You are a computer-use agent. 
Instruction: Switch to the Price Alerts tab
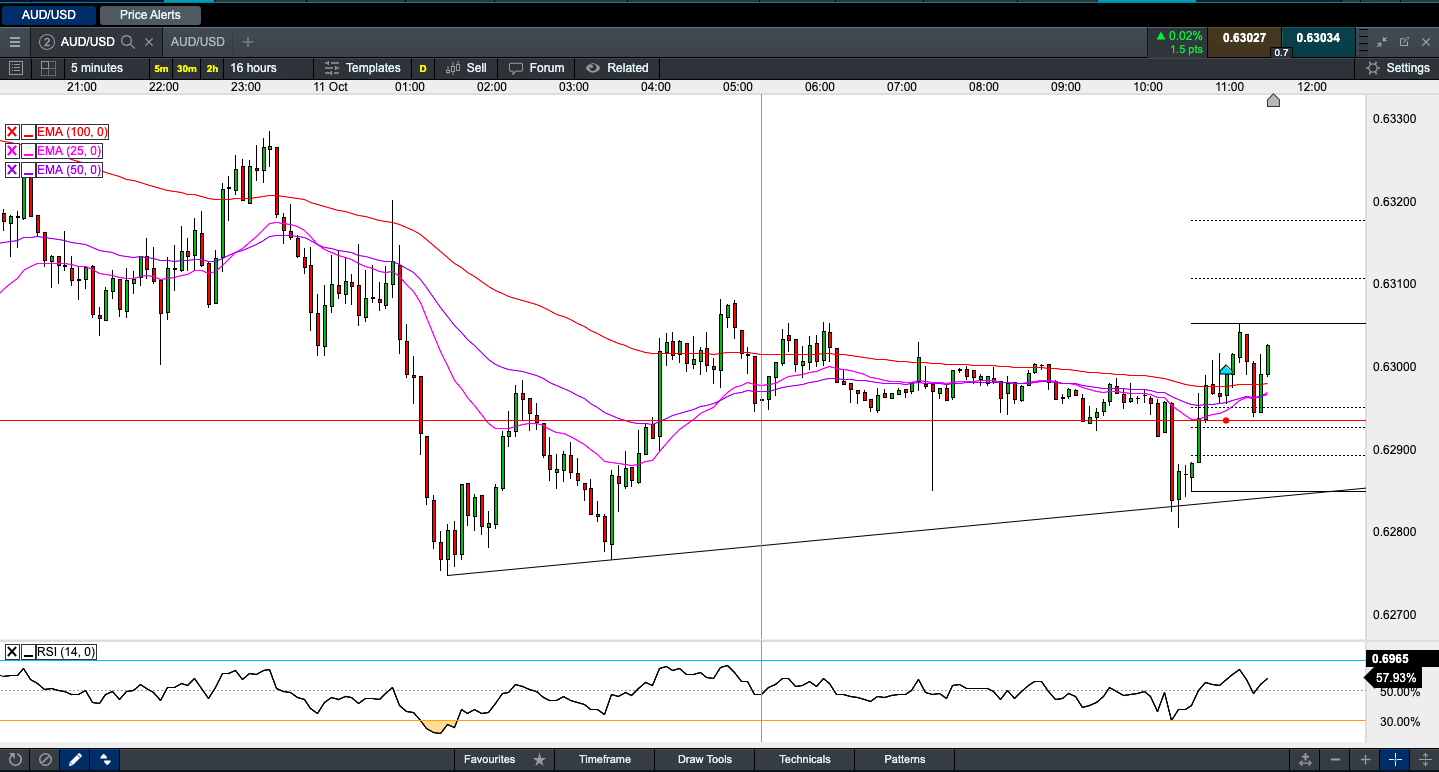(150, 15)
